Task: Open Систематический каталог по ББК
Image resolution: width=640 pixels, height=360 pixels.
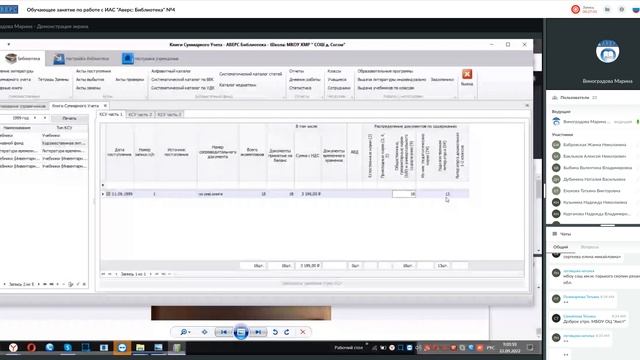Action: click(182, 80)
